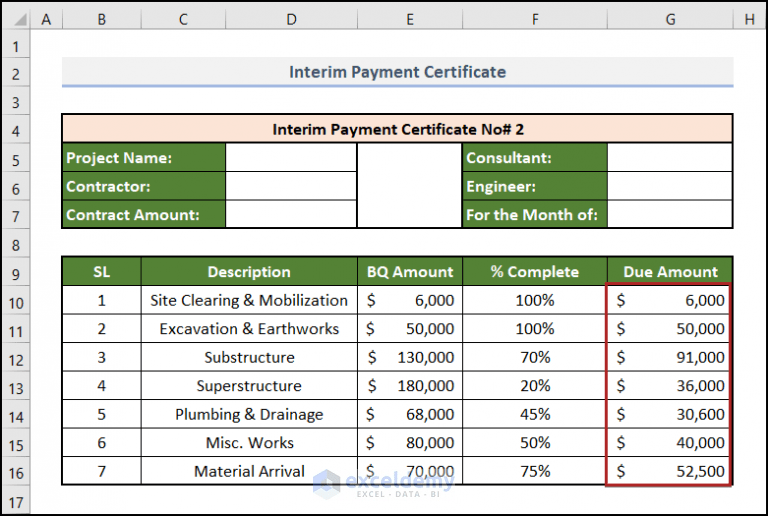This screenshot has width=768, height=516.
Task: Click BQ Amount cell showing 130,000
Action: [x=410, y=357]
